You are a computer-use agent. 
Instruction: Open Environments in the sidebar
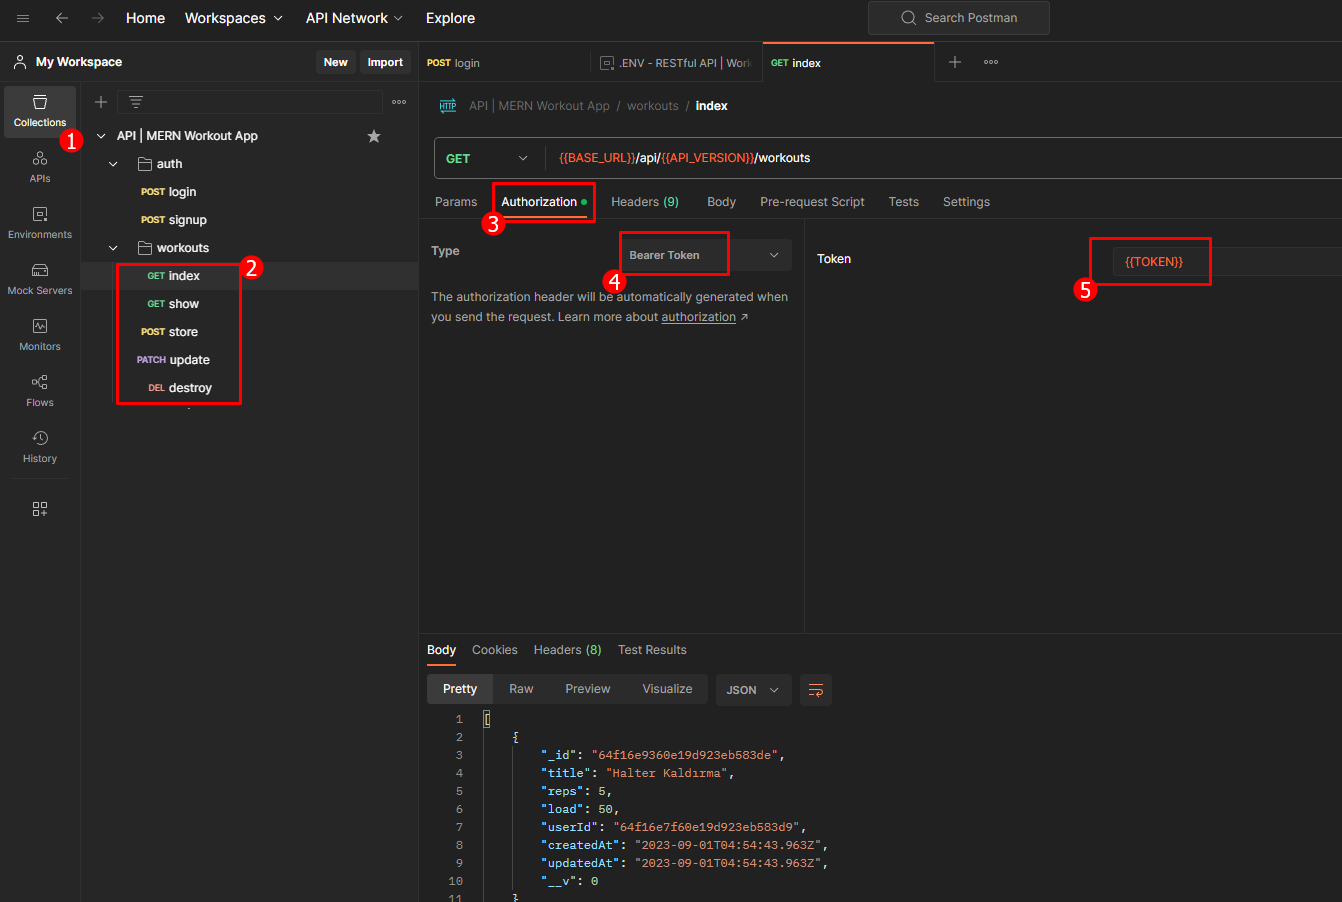(40, 223)
